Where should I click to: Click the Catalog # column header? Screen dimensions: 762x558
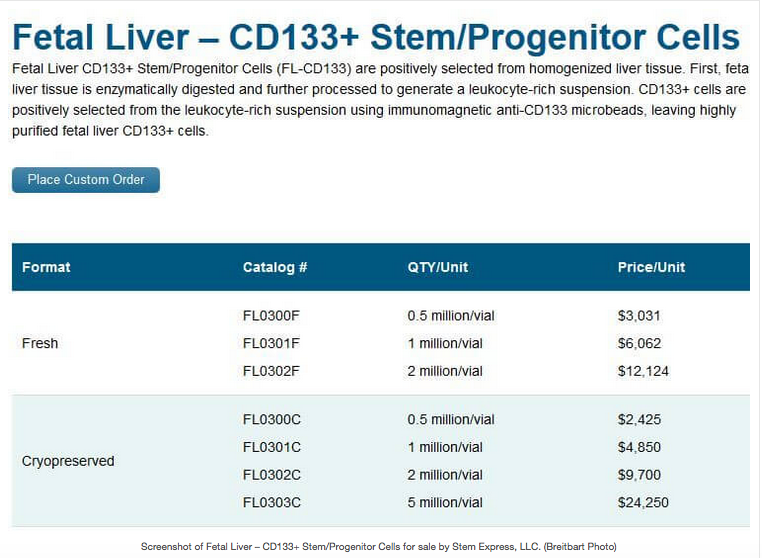click(275, 267)
